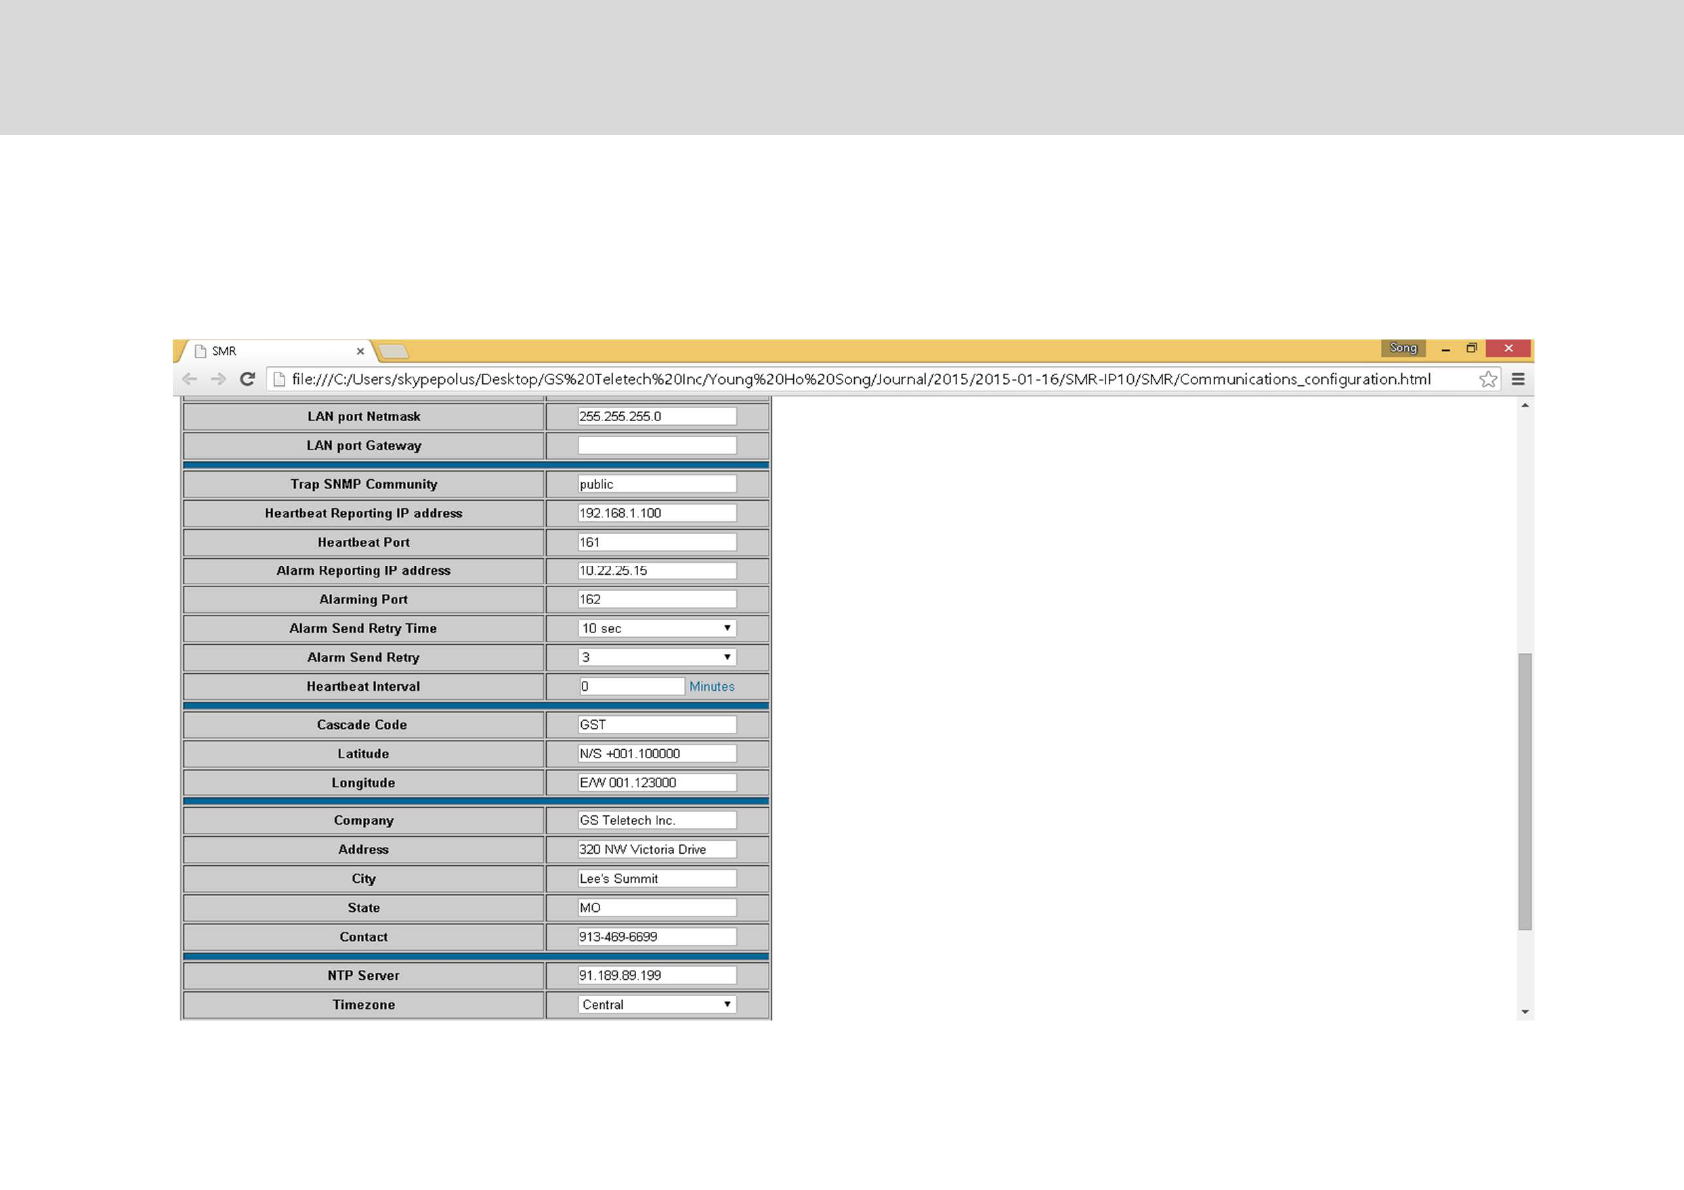The height and width of the screenshot is (1190, 1684).
Task: Edit the Contact phone field
Action: 657,937
